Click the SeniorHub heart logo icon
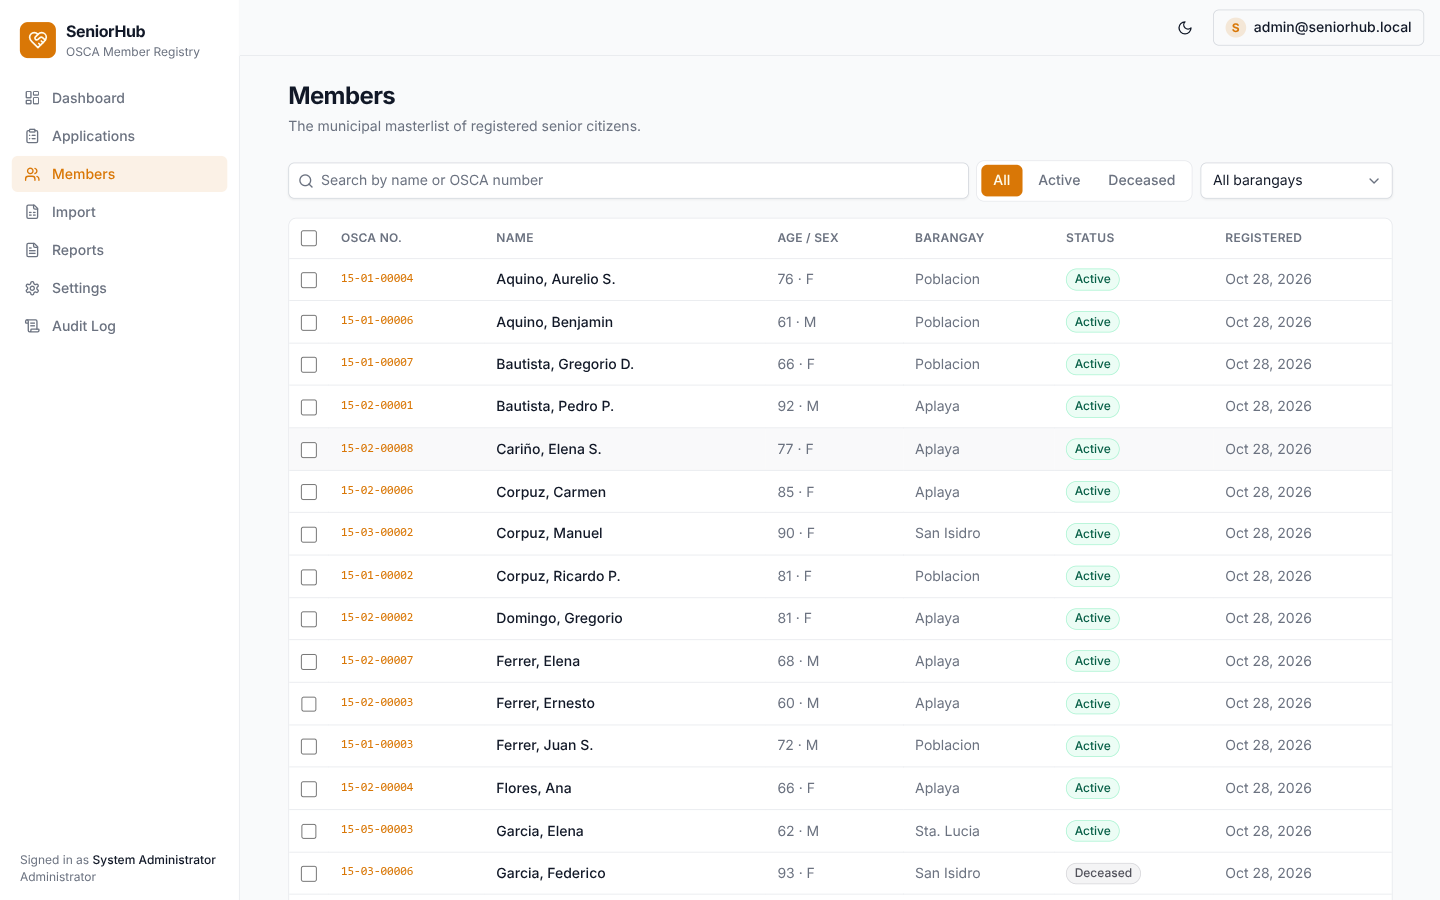 [x=38, y=40]
